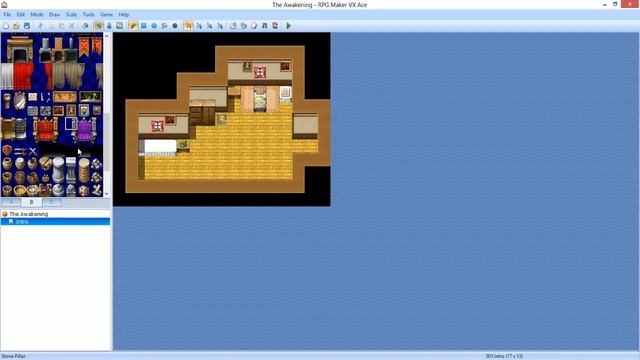Click the Delete X toolbar icon
640x360 pixels.
(72, 26)
